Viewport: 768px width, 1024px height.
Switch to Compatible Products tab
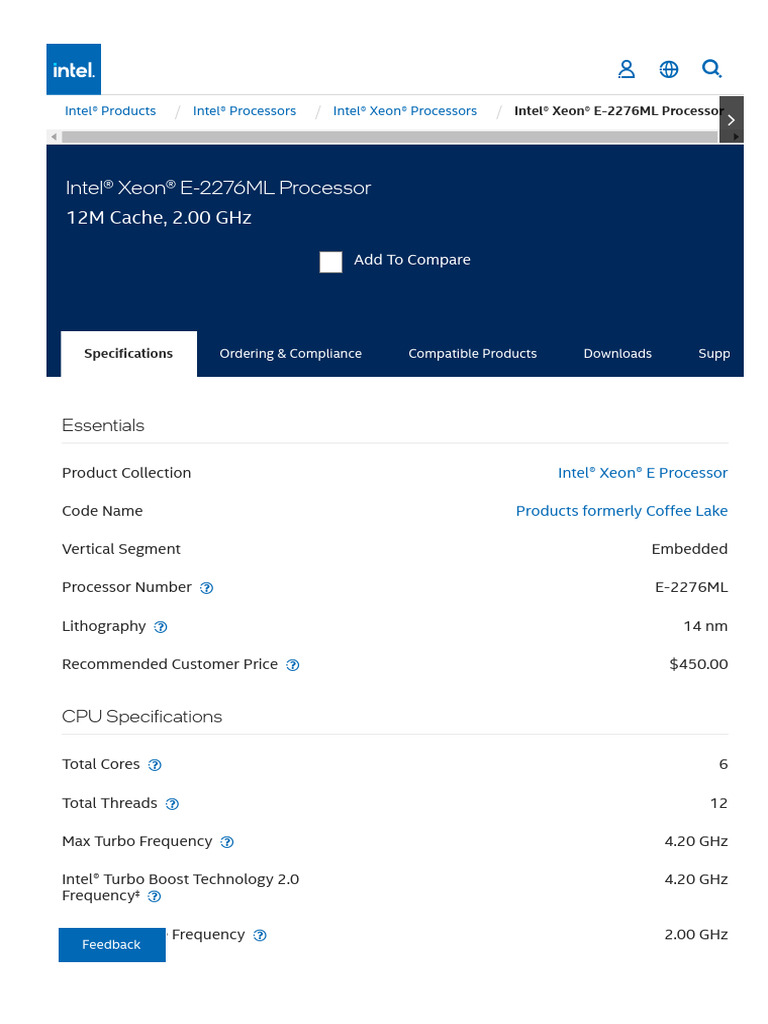(472, 353)
